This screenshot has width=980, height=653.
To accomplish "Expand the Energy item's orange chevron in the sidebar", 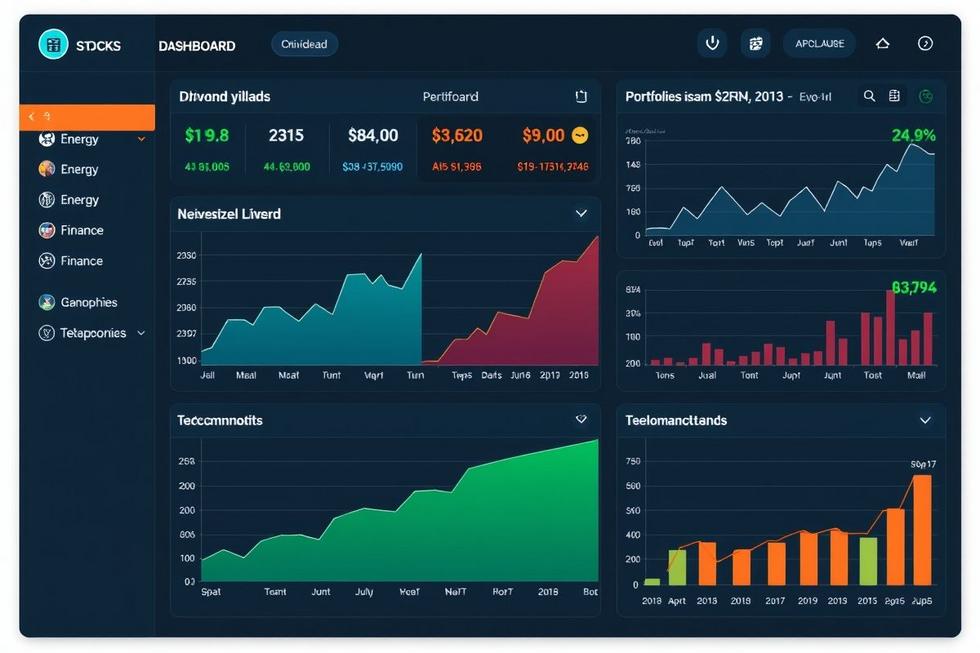I will 141,139.
